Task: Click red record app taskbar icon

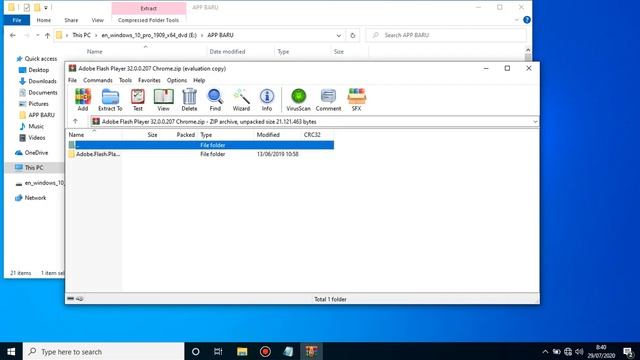Action: coord(265,351)
